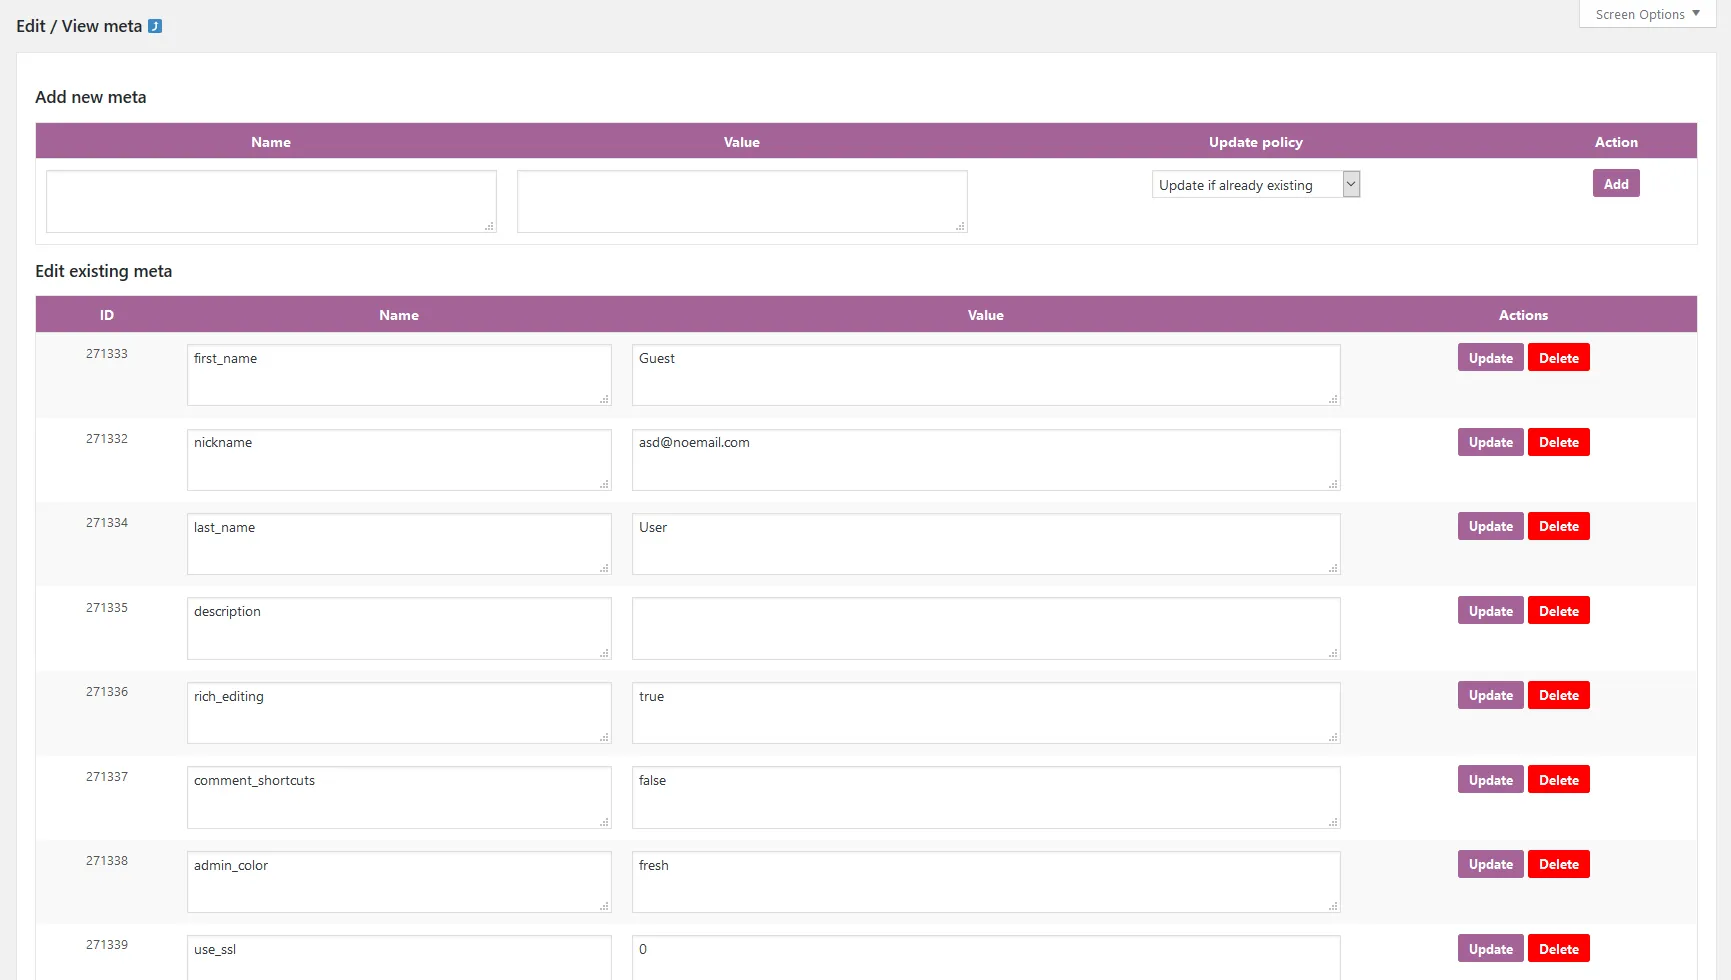Image resolution: width=1731 pixels, height=980 pixels.
Task: Edit the Guest value field for first_name
Action: (985, 375)
